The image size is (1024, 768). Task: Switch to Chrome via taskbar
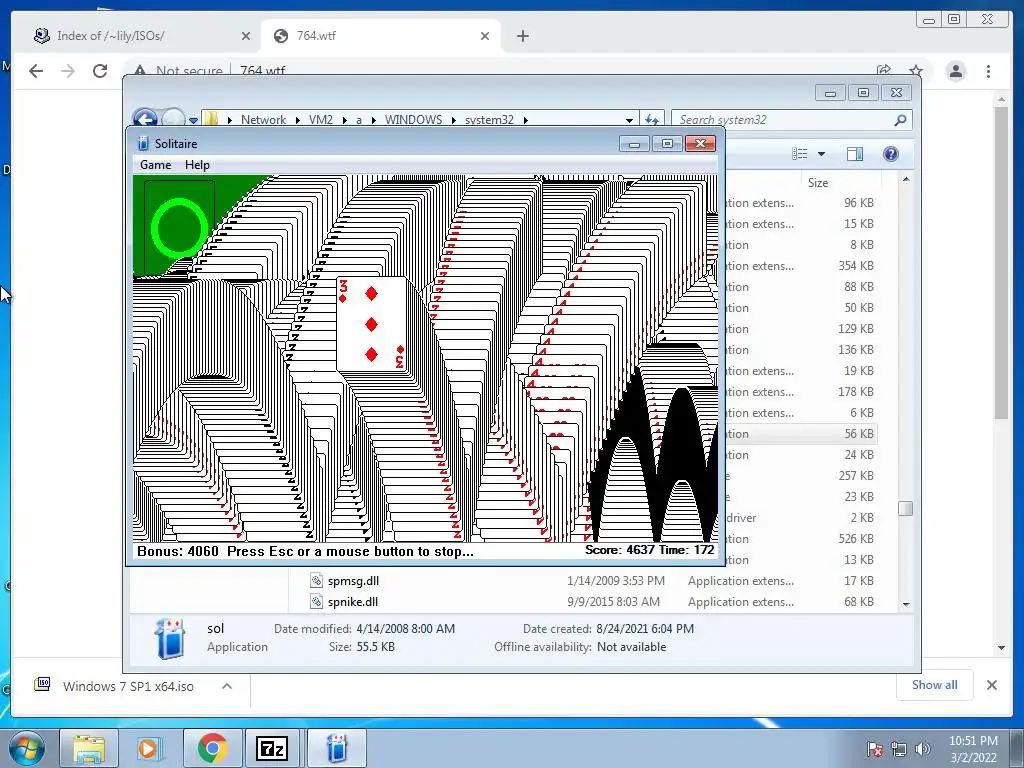211,748
